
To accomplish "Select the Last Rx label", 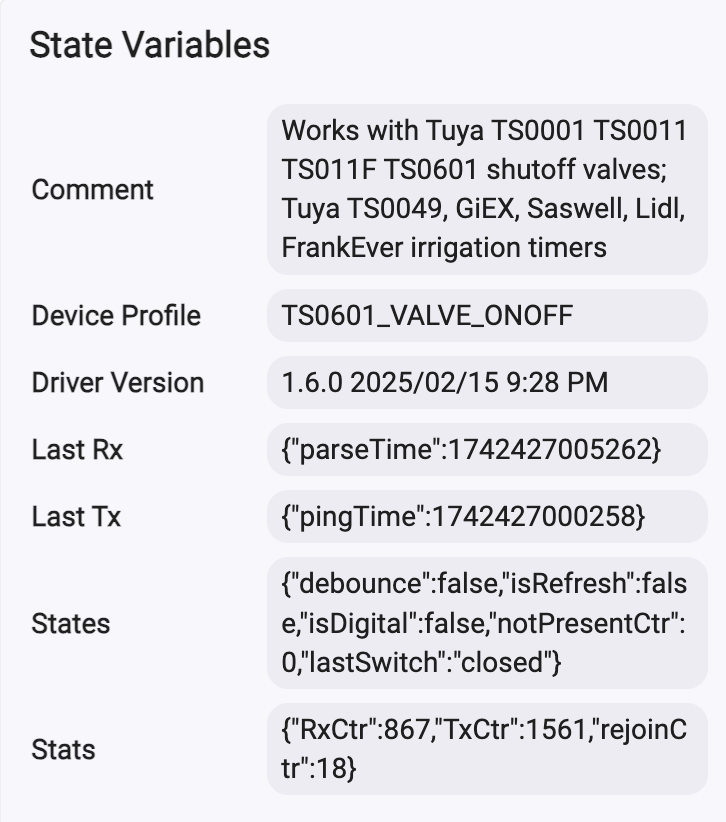I will click(77, 450).
